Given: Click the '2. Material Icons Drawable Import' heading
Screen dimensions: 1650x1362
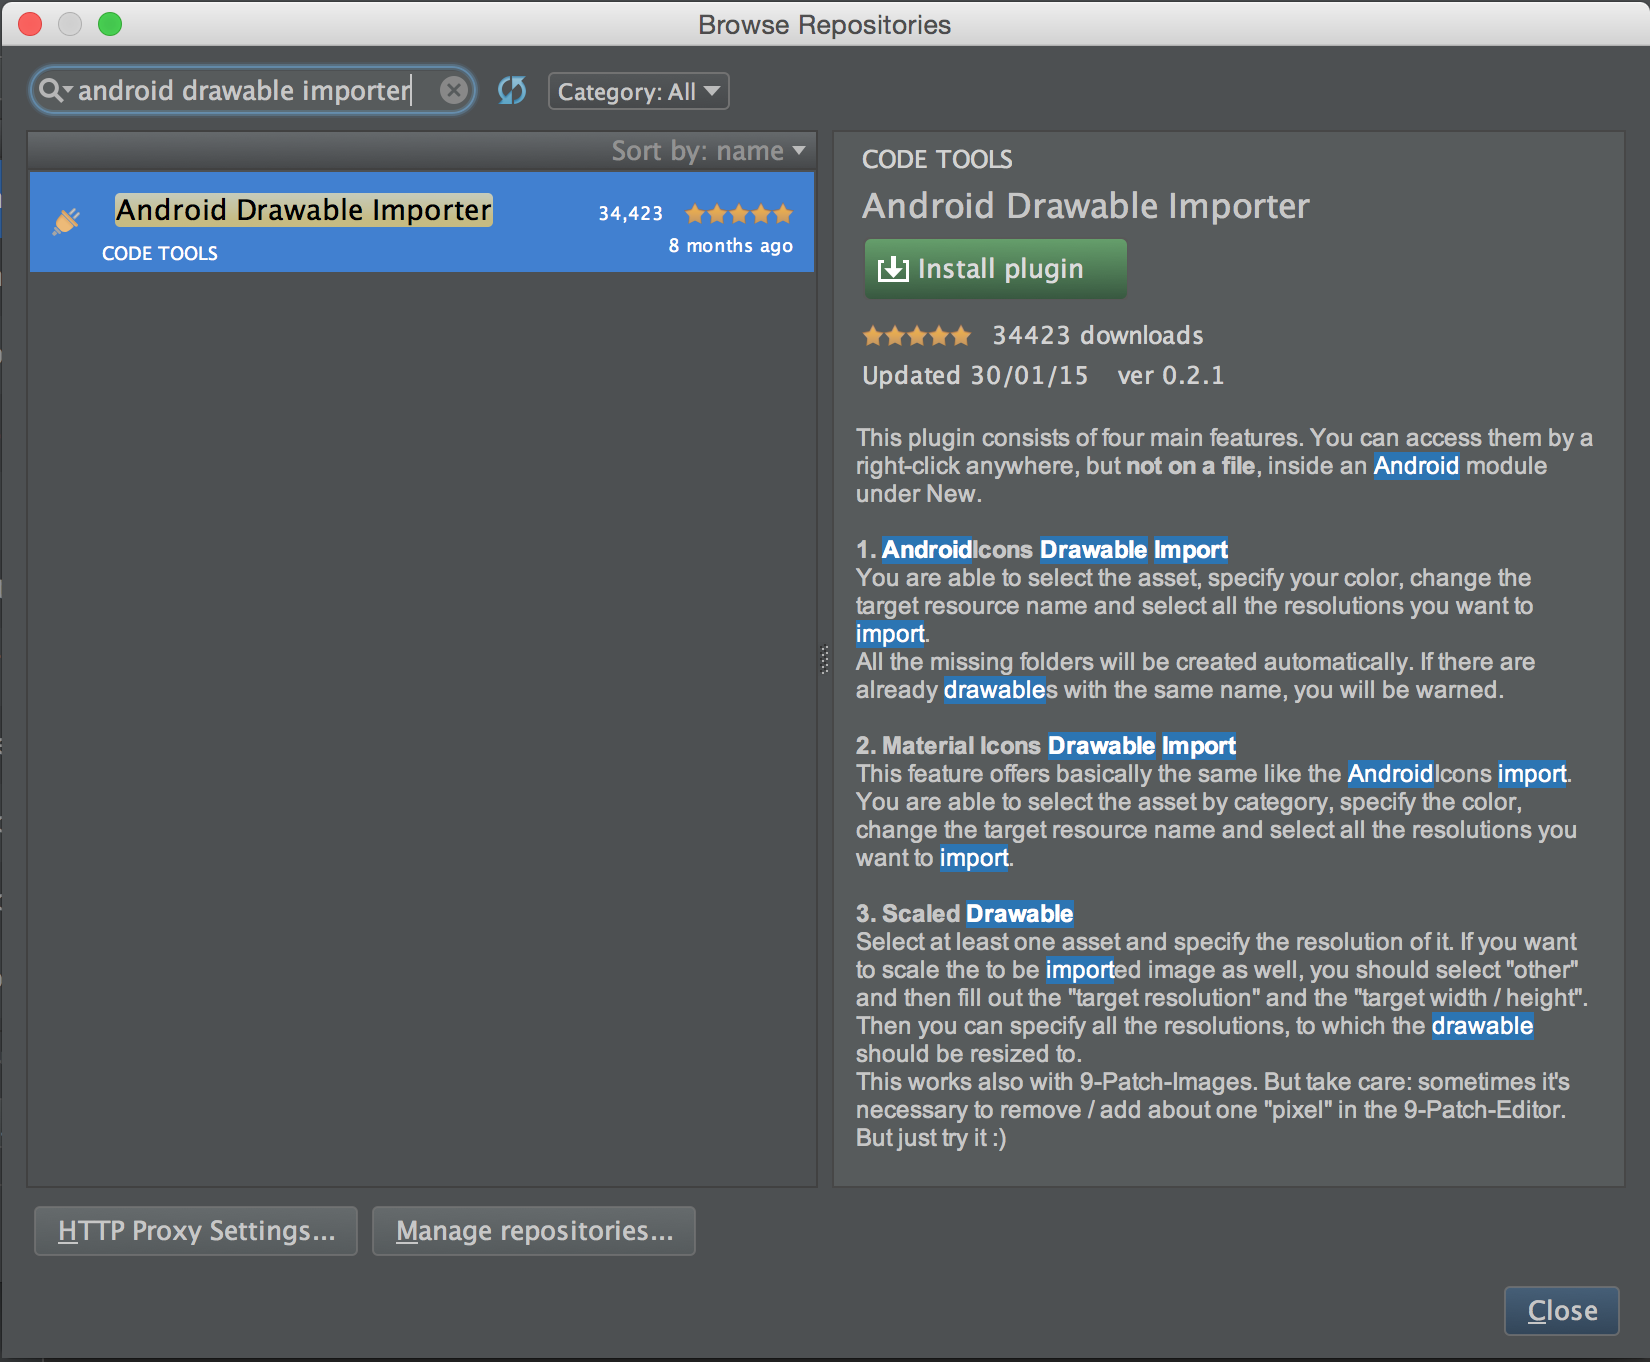Looking at the screenshot, I should pos(1046,745).
